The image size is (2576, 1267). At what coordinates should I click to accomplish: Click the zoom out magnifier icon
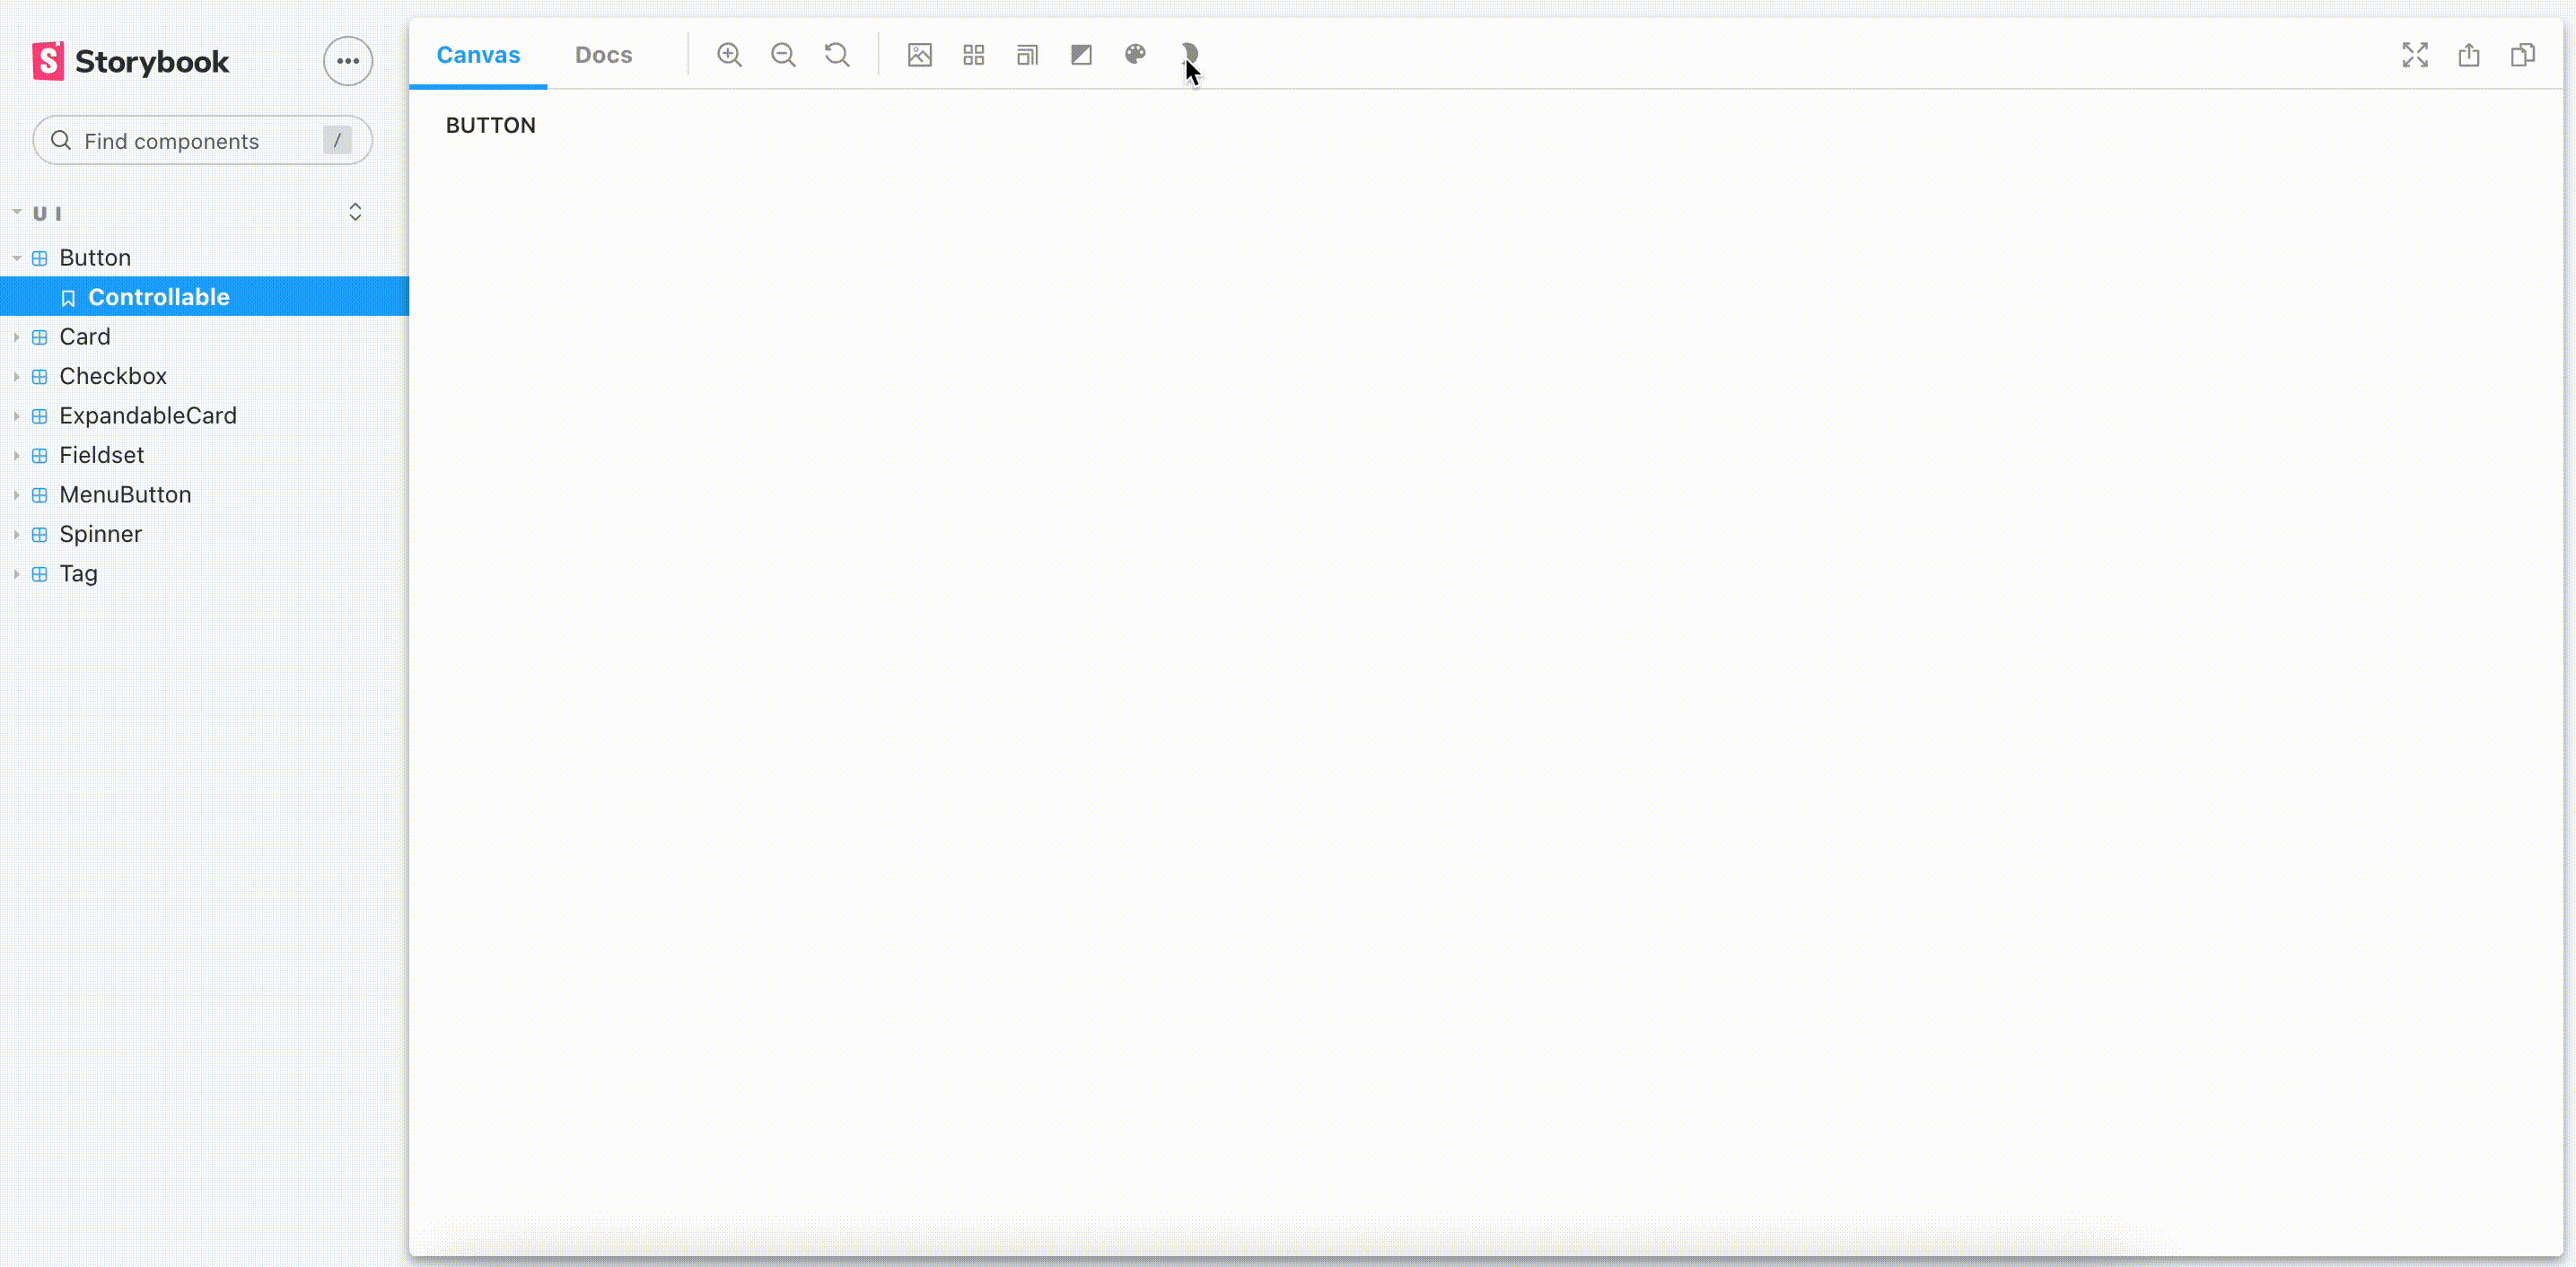783,55
